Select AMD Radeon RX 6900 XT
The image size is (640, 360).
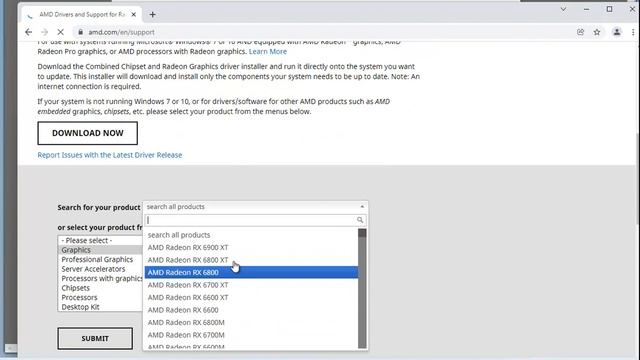point(251,247)
